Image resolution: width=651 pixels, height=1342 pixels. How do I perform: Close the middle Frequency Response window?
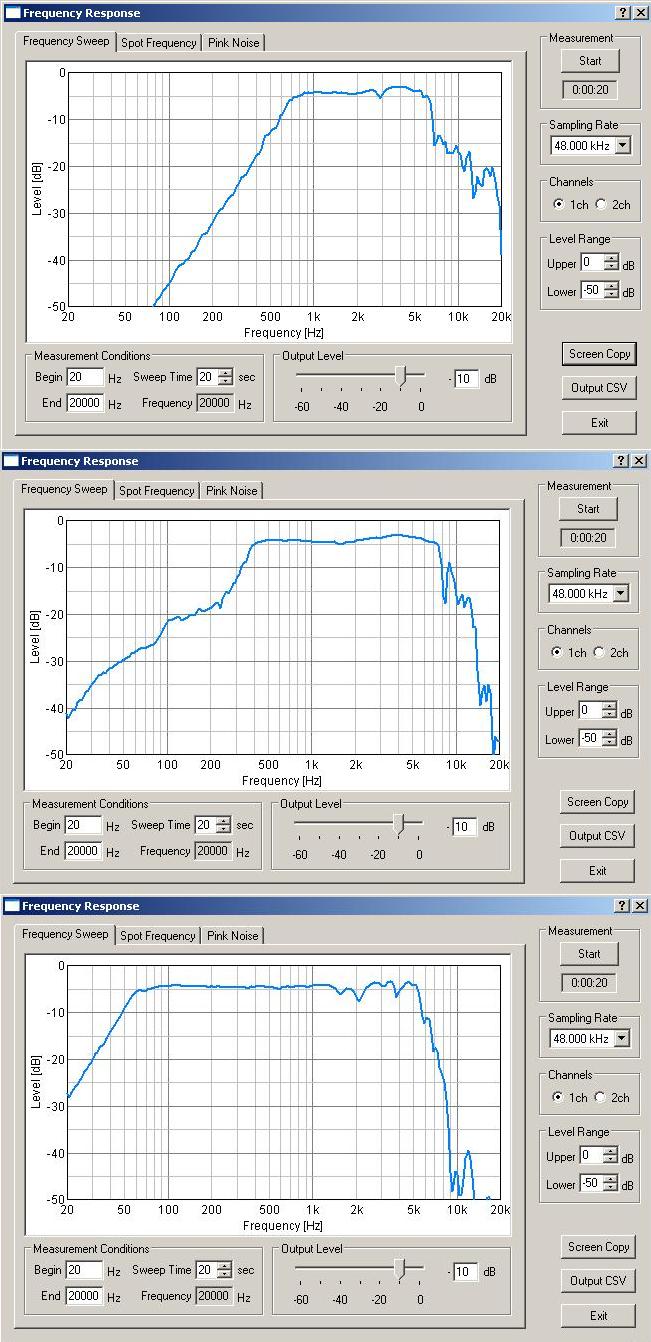point(639,461)
